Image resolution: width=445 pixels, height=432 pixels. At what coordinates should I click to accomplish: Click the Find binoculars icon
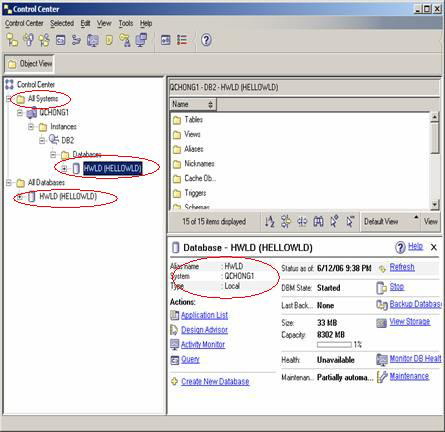pyautogui.click(x=318, y=221)
